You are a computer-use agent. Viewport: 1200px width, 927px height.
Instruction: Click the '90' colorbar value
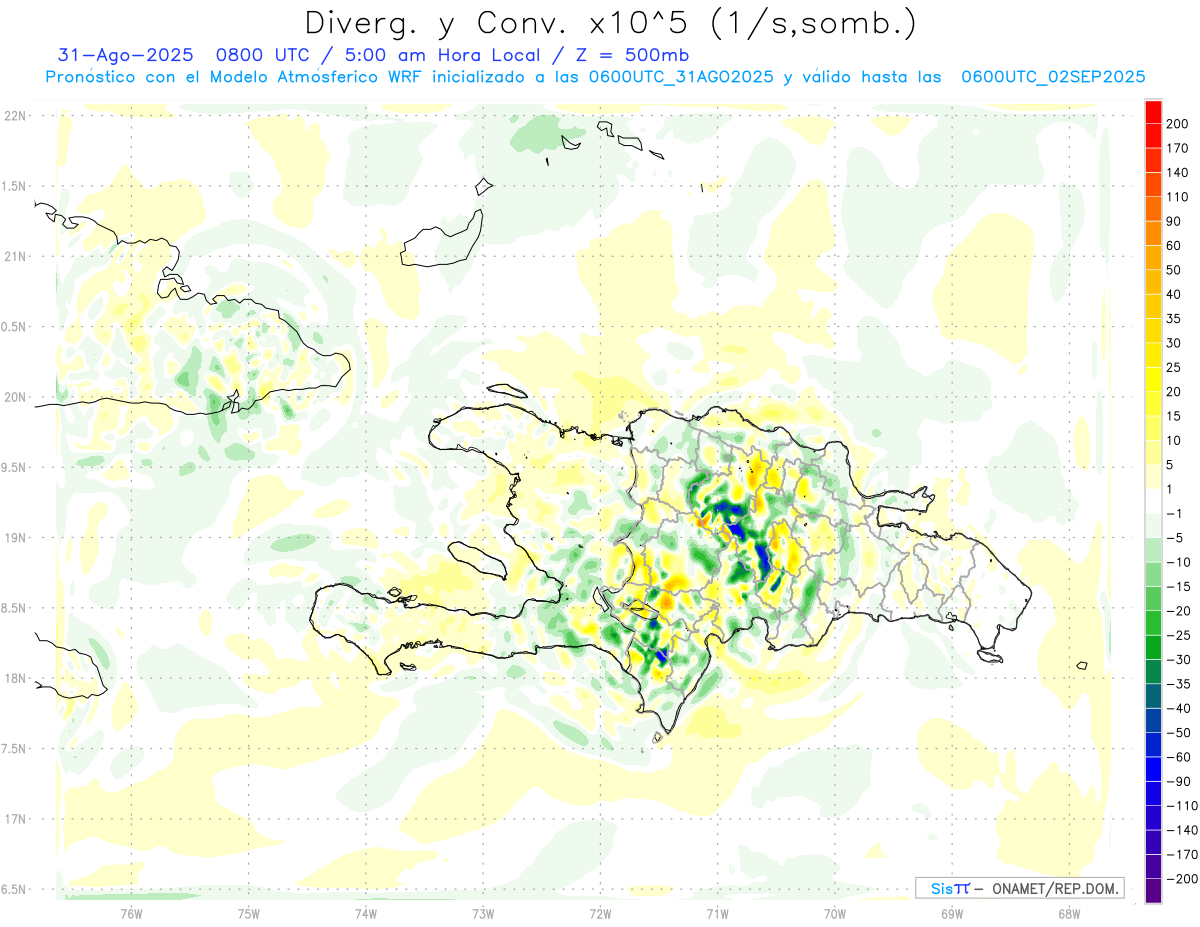coord(1174,222)
